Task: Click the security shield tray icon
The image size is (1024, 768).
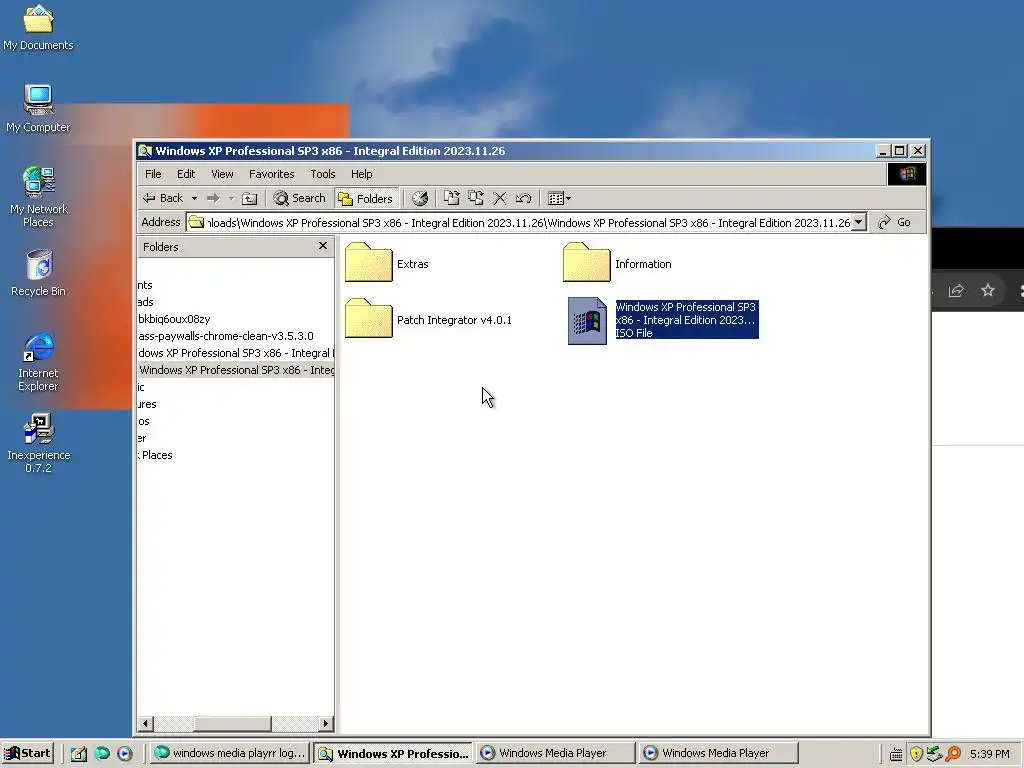Action: point(916,754)
